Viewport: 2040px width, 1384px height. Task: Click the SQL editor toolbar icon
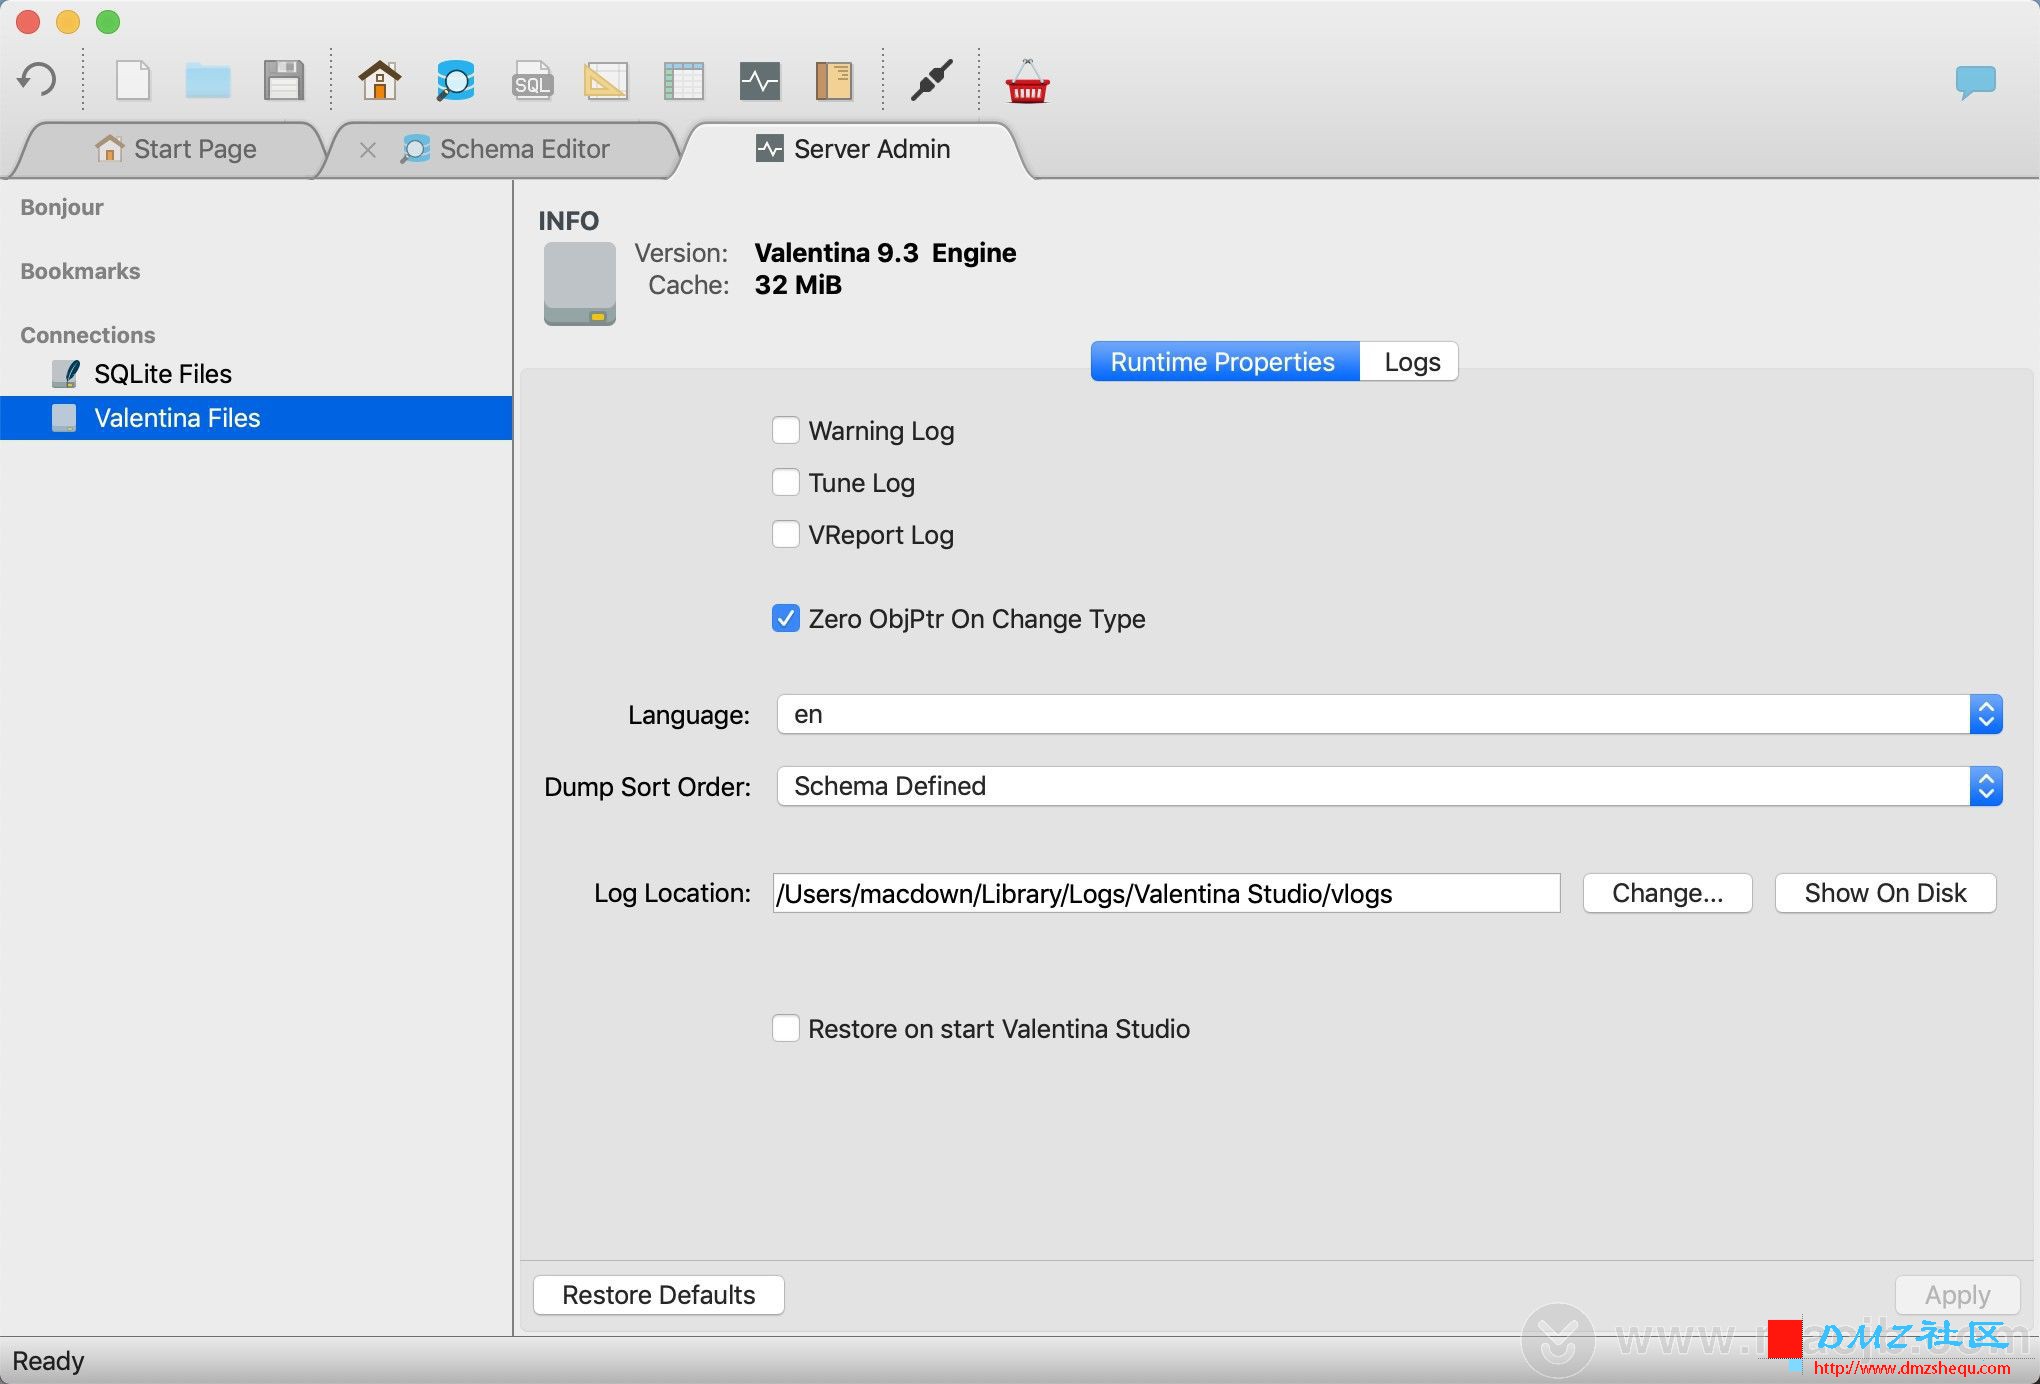point(531,82)
